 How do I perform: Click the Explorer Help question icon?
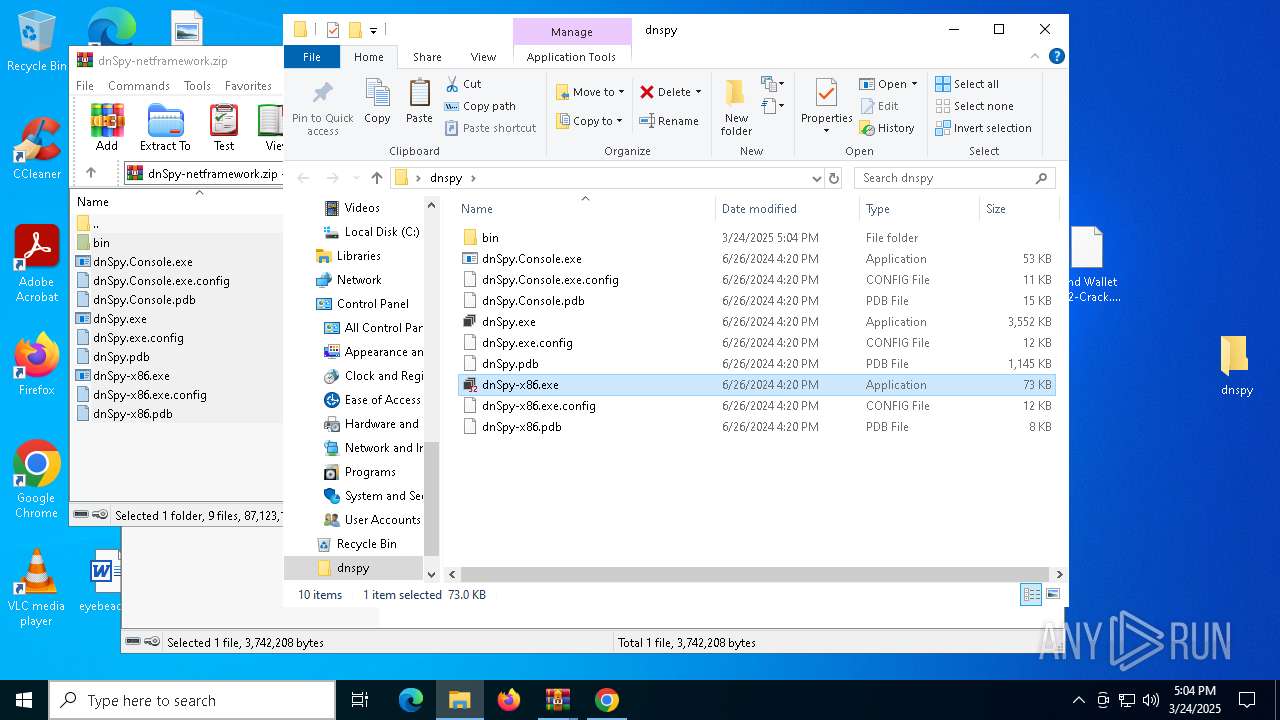(x=1057, y=57)
